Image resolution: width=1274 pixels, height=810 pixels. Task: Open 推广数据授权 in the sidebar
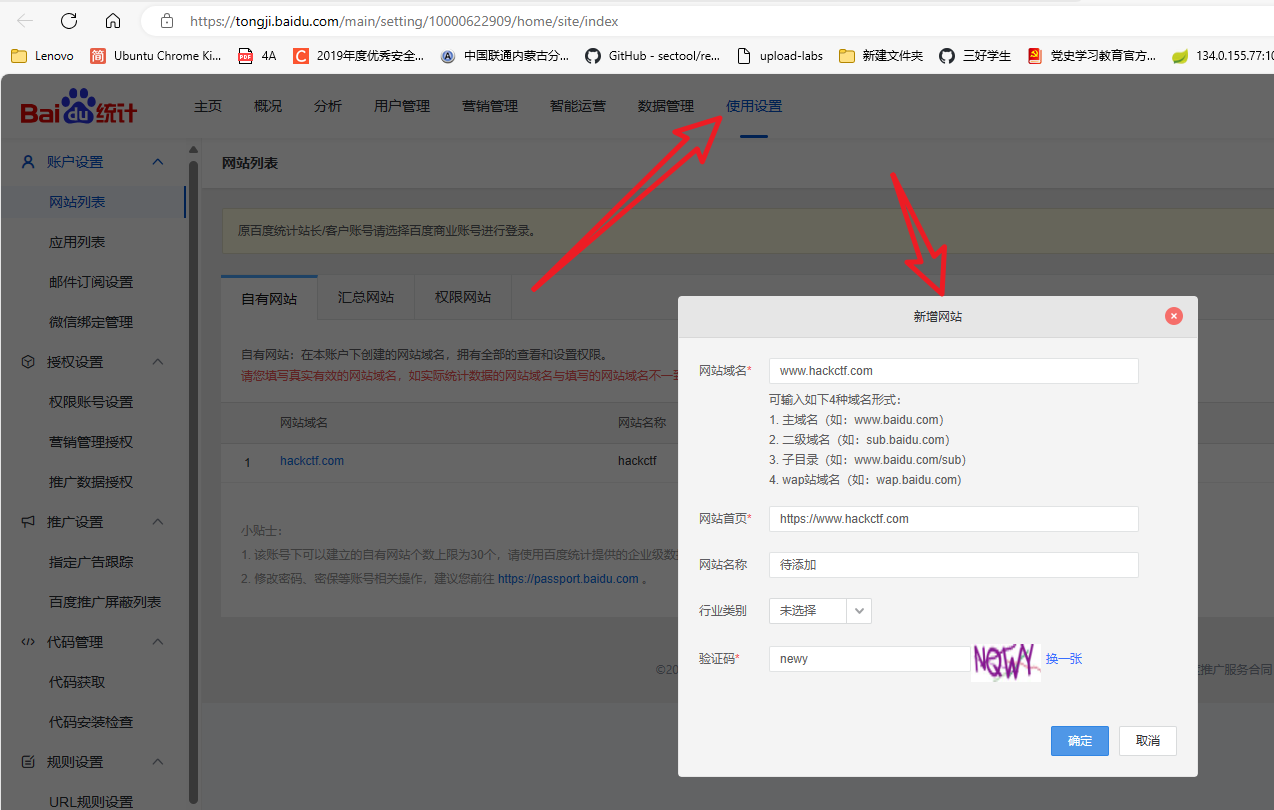pos(91,482)
